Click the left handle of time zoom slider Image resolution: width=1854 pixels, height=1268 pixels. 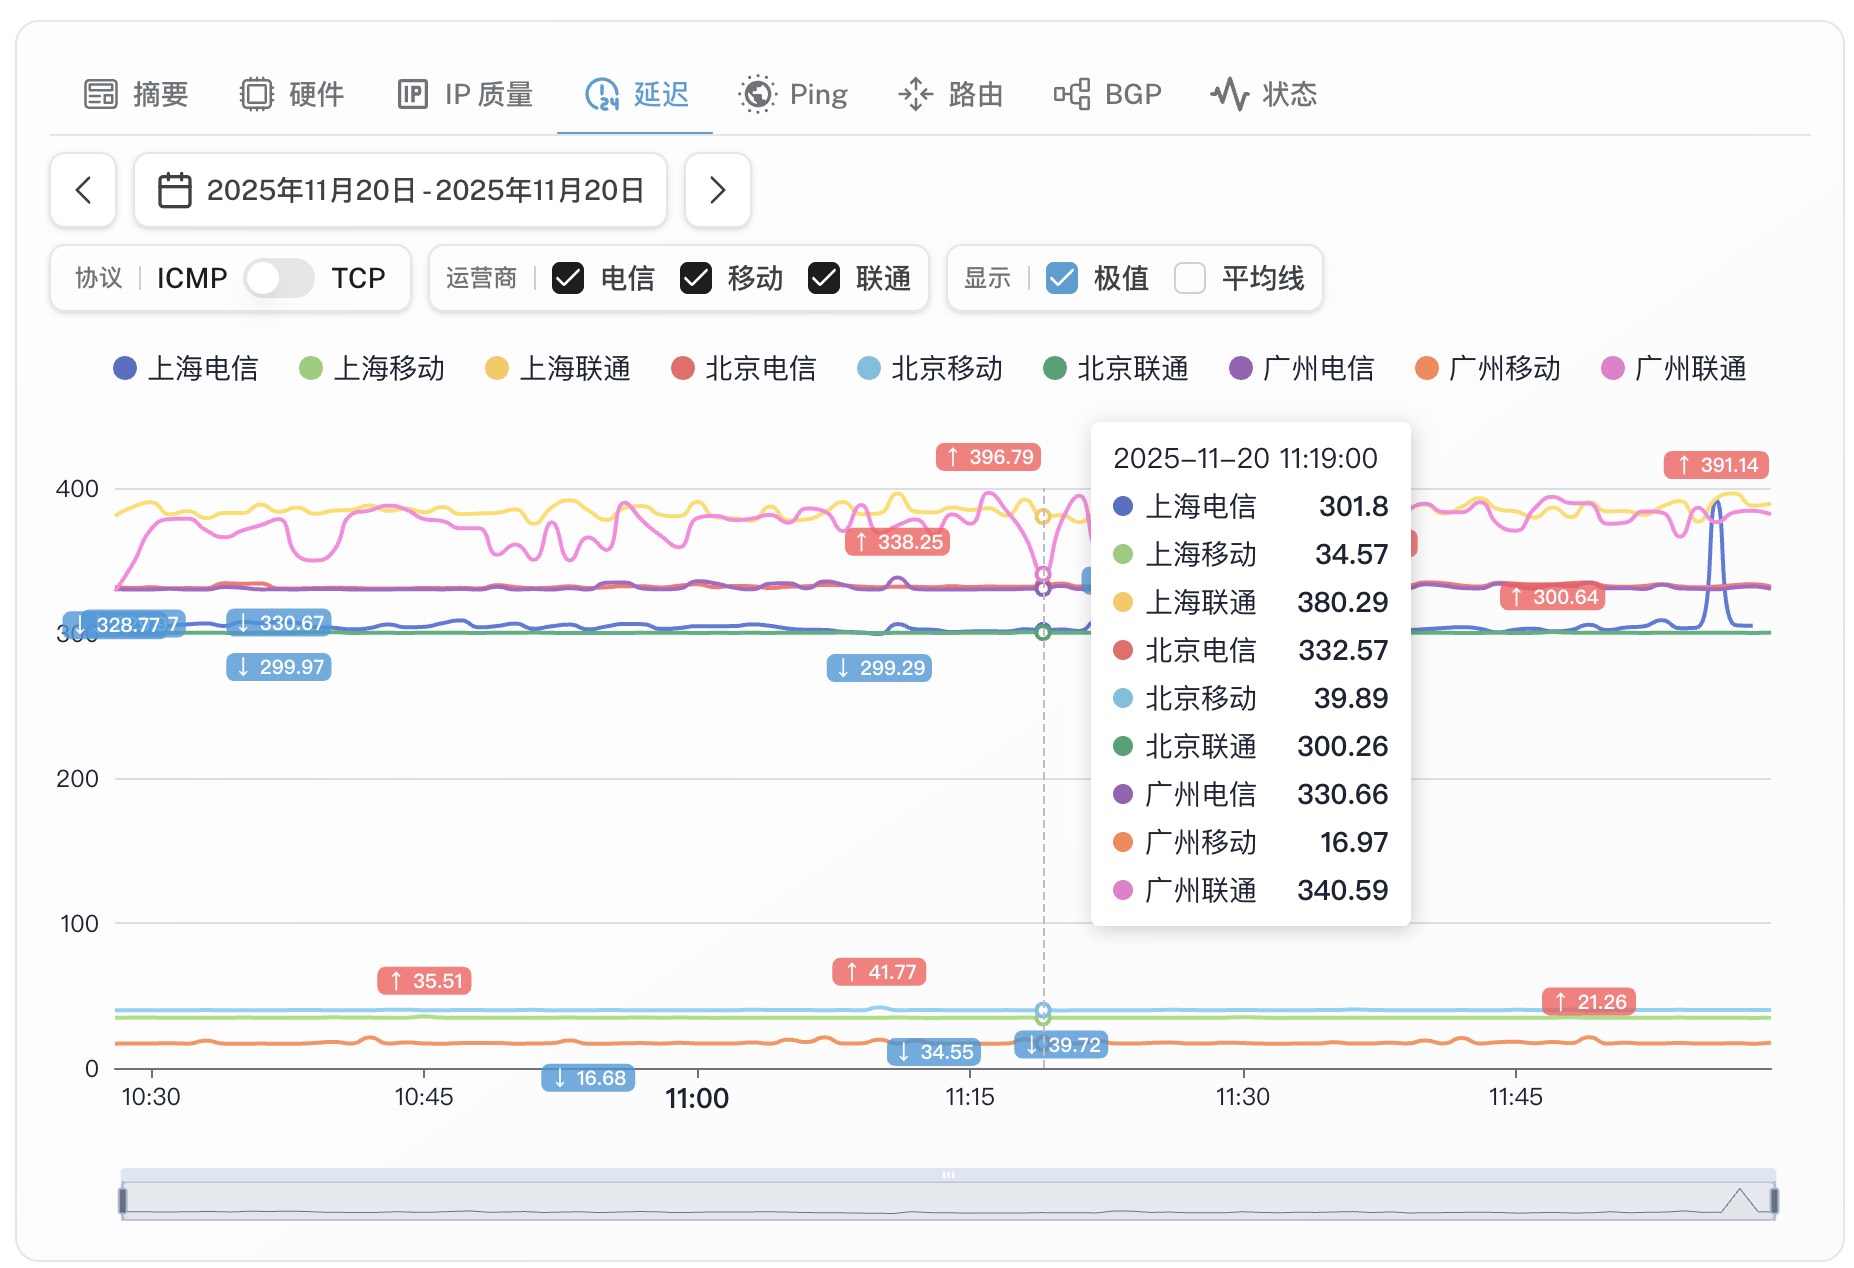(123, 1200)
